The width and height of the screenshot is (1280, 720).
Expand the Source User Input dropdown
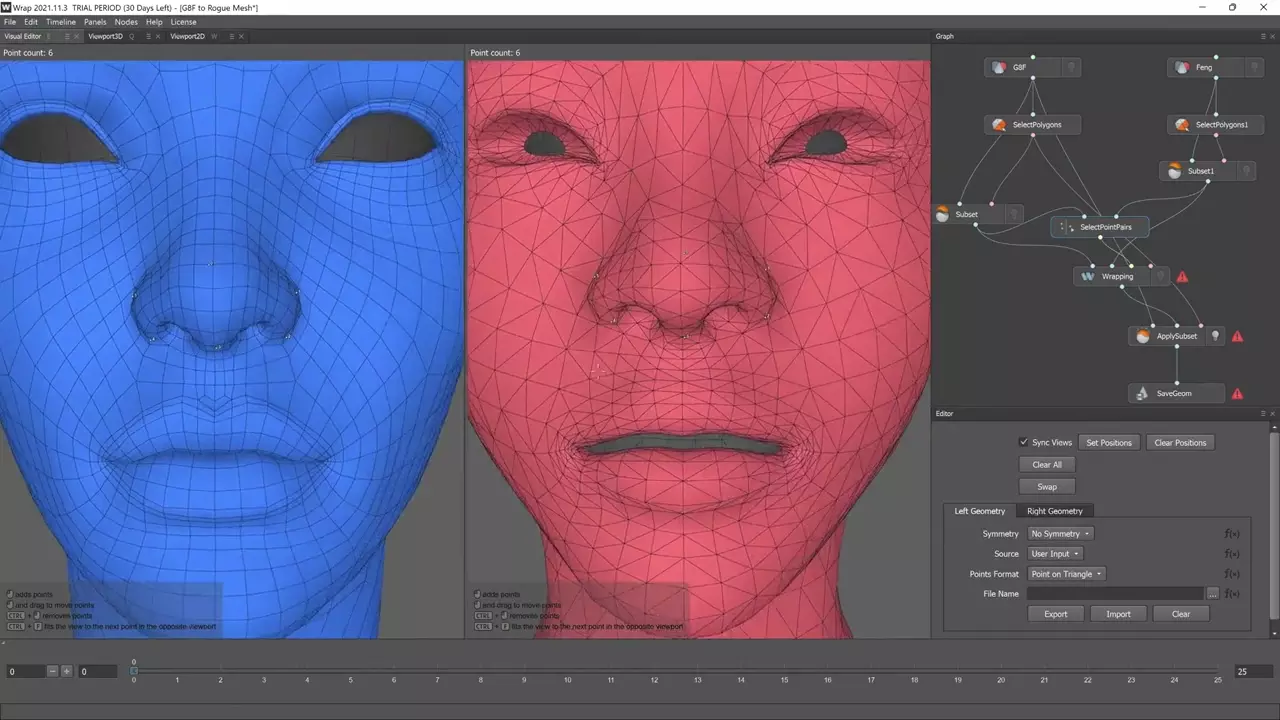[1055, 554]
